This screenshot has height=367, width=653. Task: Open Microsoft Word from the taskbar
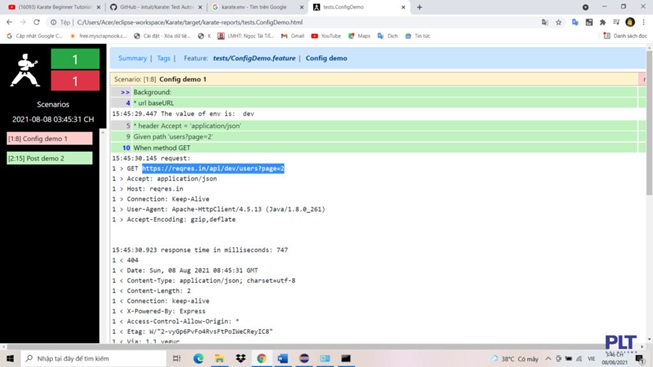click(x=283, y=358)
